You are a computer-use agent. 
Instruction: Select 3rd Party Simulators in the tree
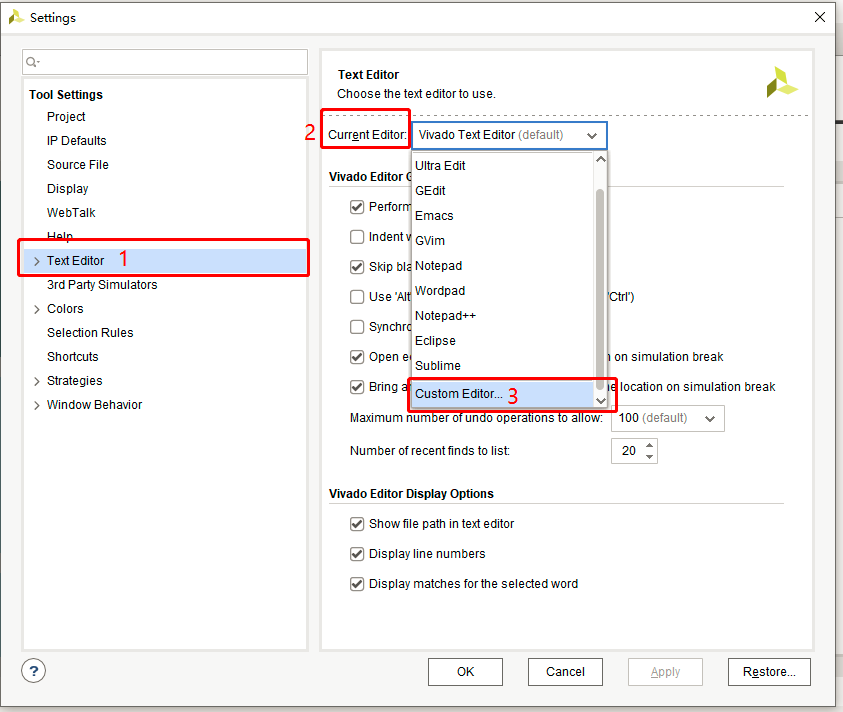(x=102, y=285)
